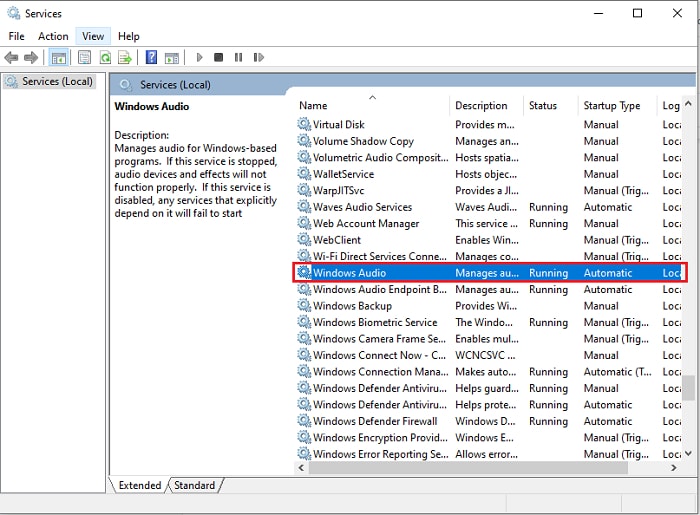Click Windows Defender Antivirus 'Helps prote' description
Viewport: 700px width, 515px height.
485,404
